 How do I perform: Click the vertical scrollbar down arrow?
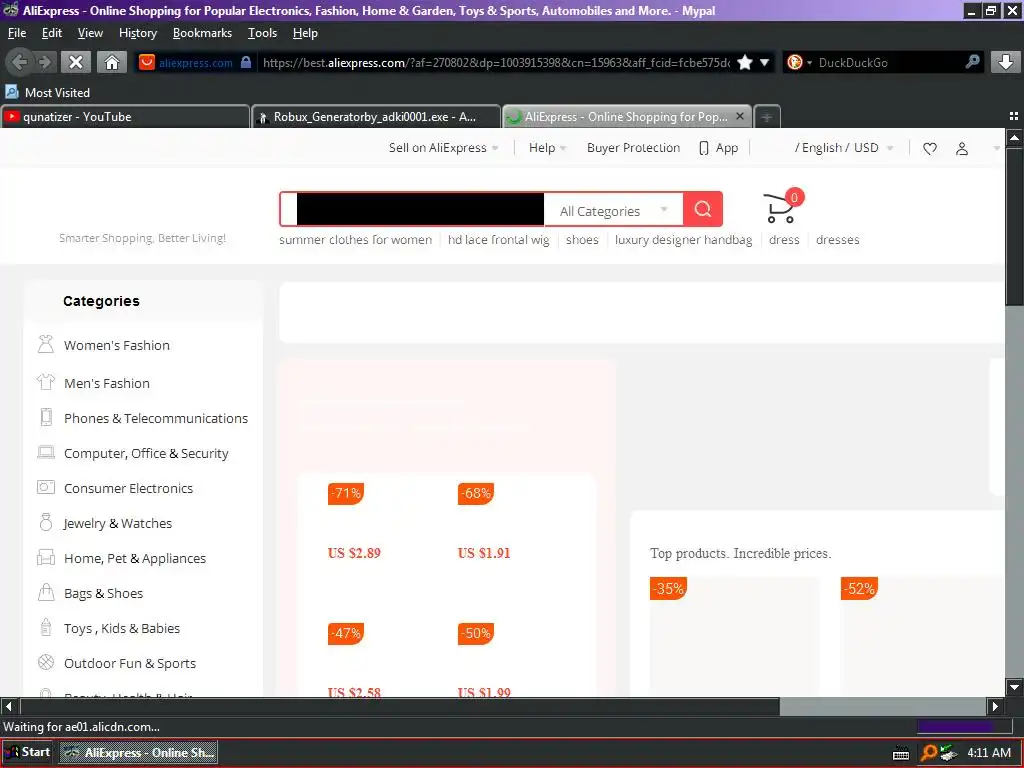click(1014, 687)
